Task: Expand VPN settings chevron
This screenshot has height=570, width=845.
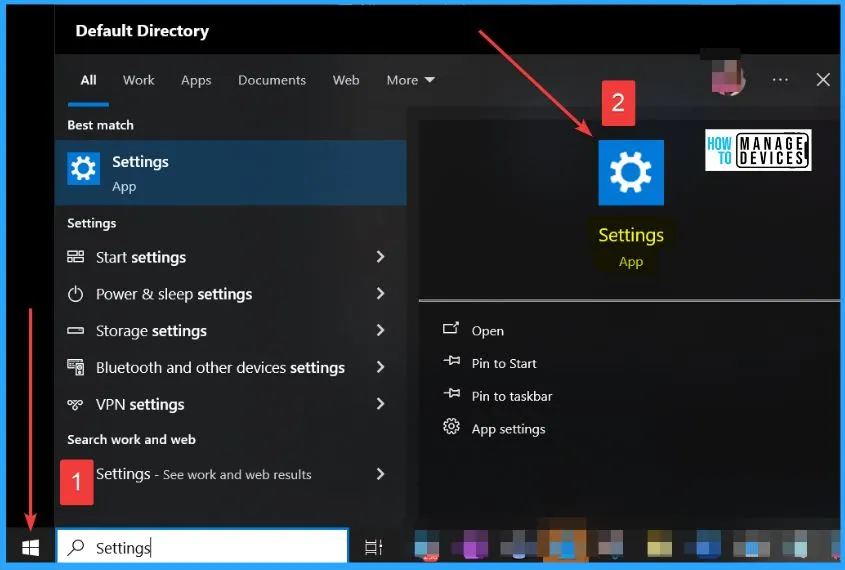Action: pyautogui.click(x=380, y=404)
